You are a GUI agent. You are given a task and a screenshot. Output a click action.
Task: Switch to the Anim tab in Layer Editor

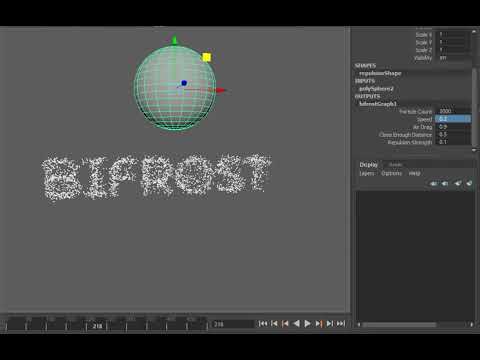click(395, 165)
